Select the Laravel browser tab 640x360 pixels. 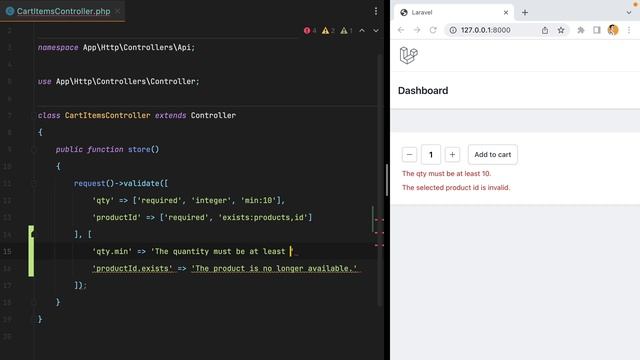pyautogui.click(x=453, y=12)
